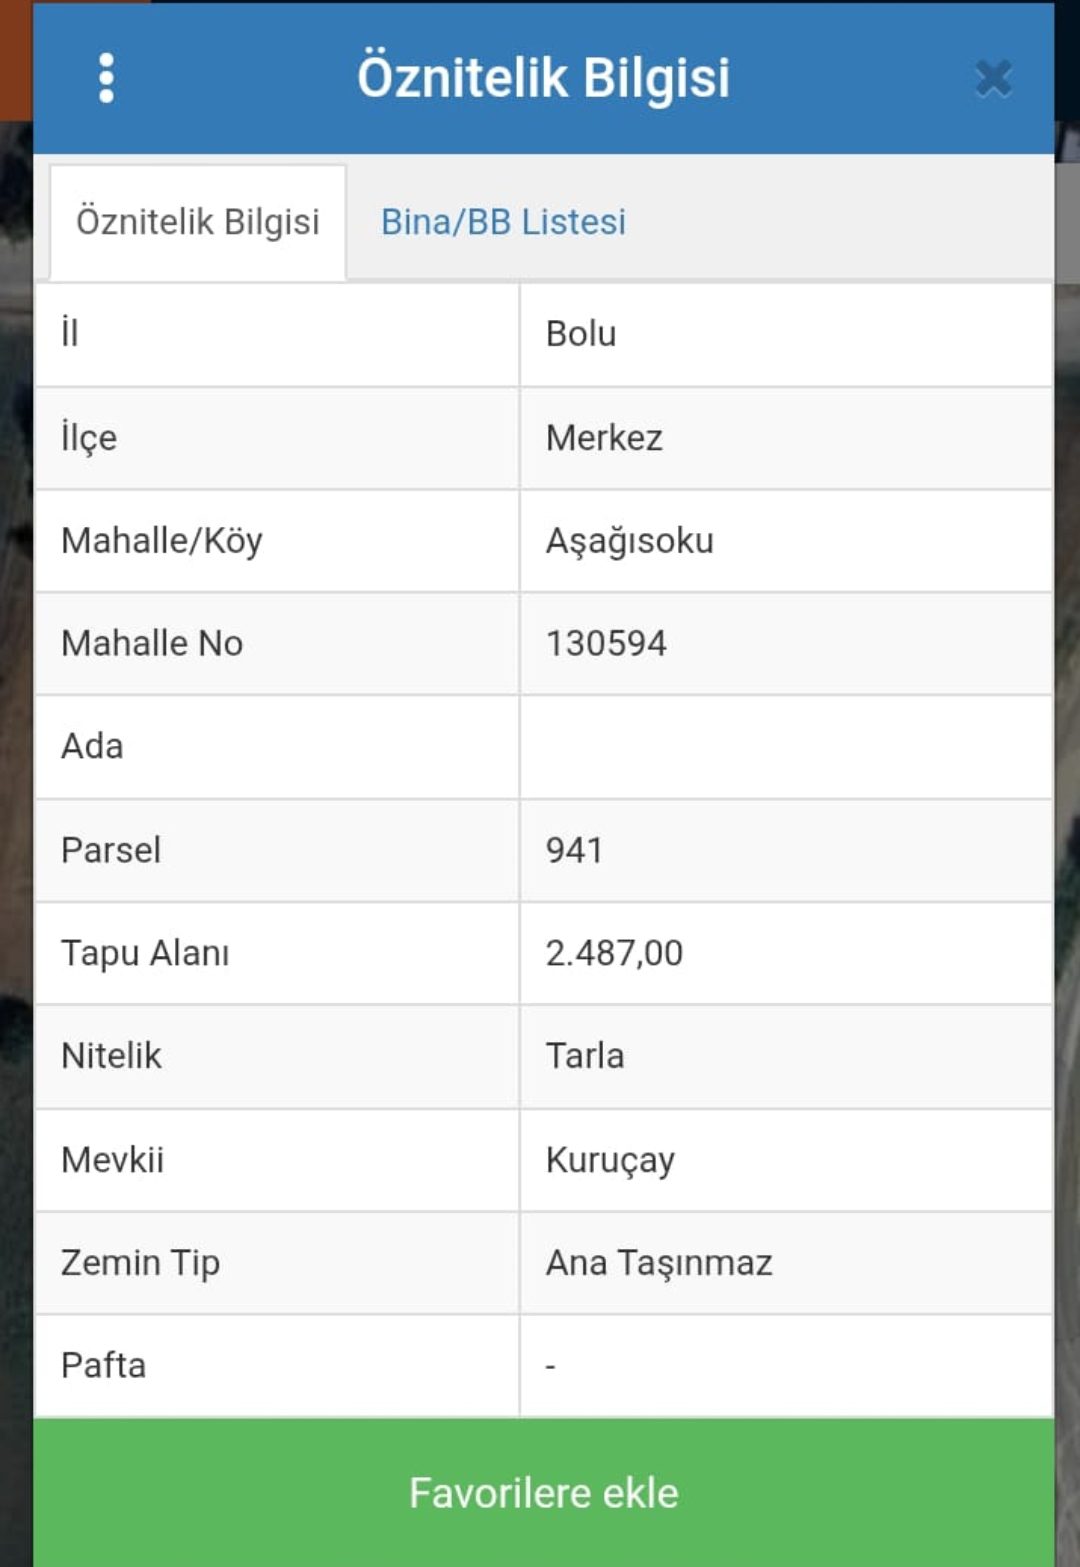Close the Öznitelik Bilgisi dialog
Image resolution: width=1080 pixels, height=1567 pixels.
point(993,78)
